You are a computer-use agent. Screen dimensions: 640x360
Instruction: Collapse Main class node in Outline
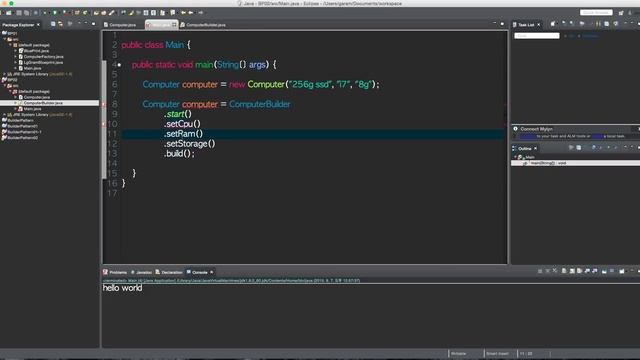click(x=516, y=157)
